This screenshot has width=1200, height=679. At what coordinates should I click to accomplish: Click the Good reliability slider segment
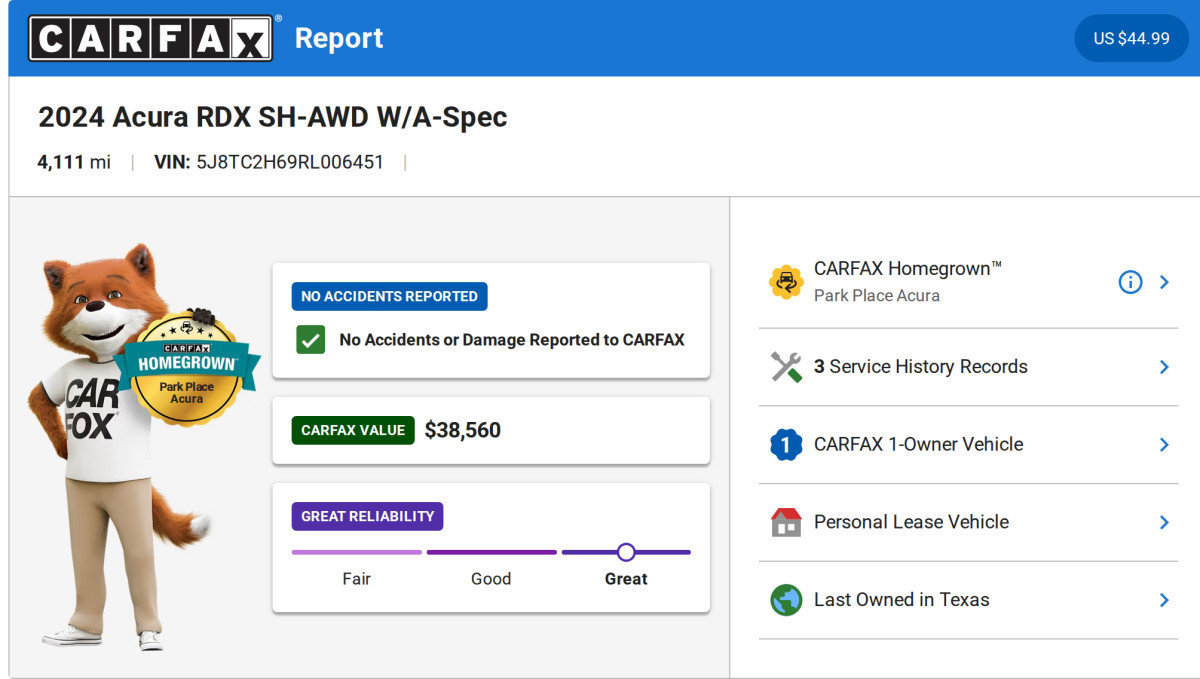[491, 552]
